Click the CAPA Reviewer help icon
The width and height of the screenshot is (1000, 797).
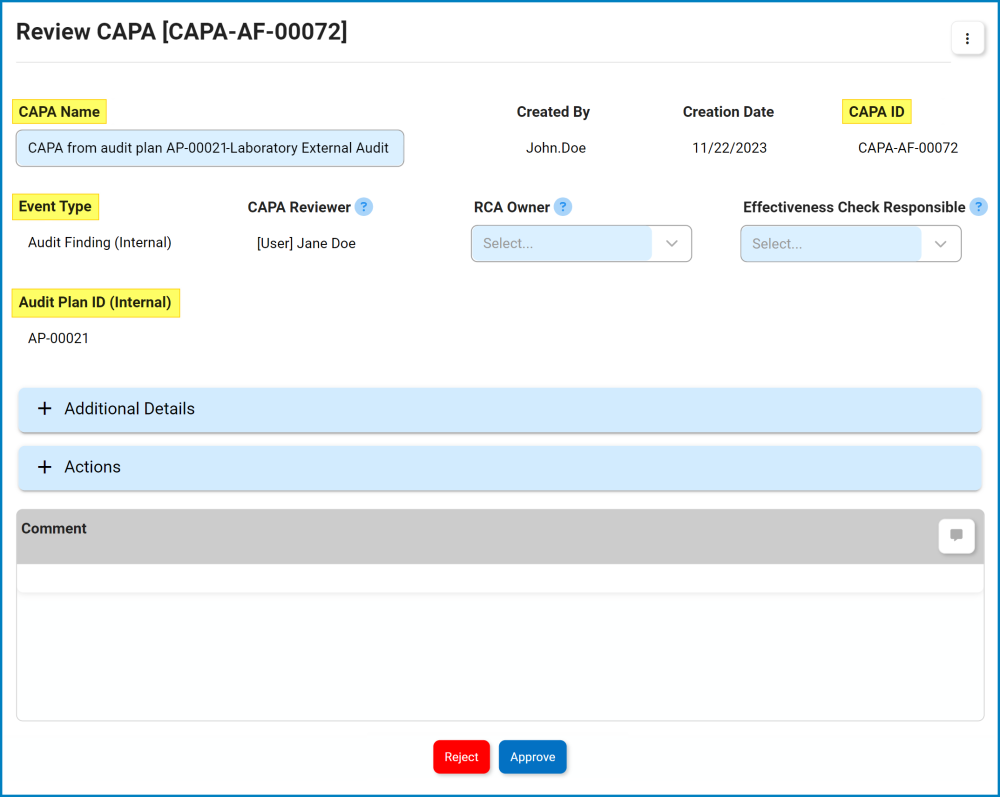click(364, 206)
